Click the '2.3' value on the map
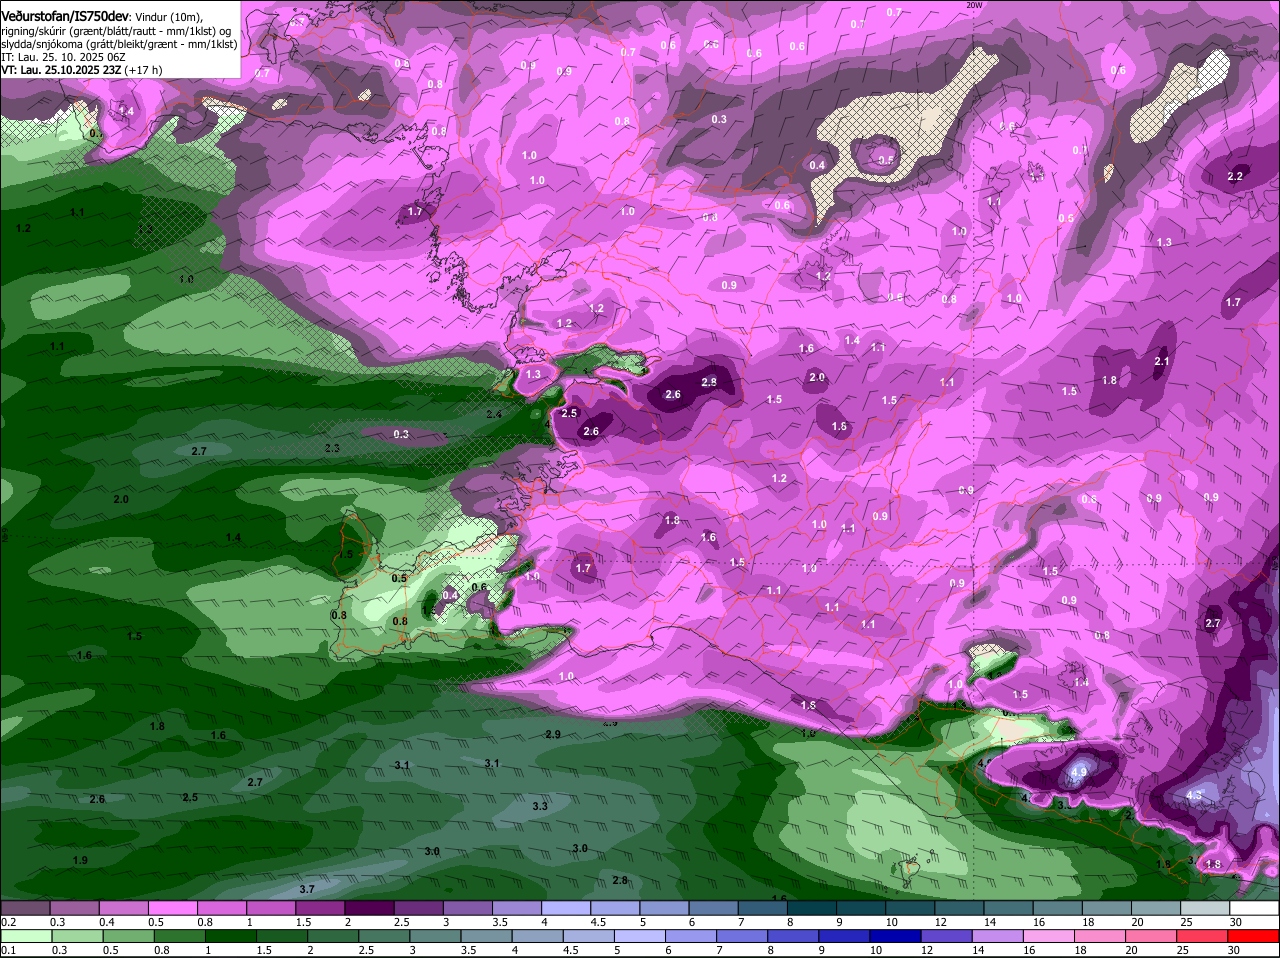This screenshot has width=1280, height=958. pos(332,448)
